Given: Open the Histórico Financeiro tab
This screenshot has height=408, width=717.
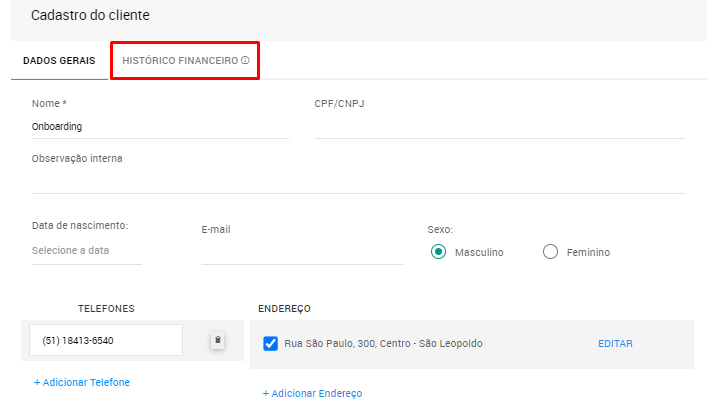Looking at the screenshot, I should click(180, 61).
